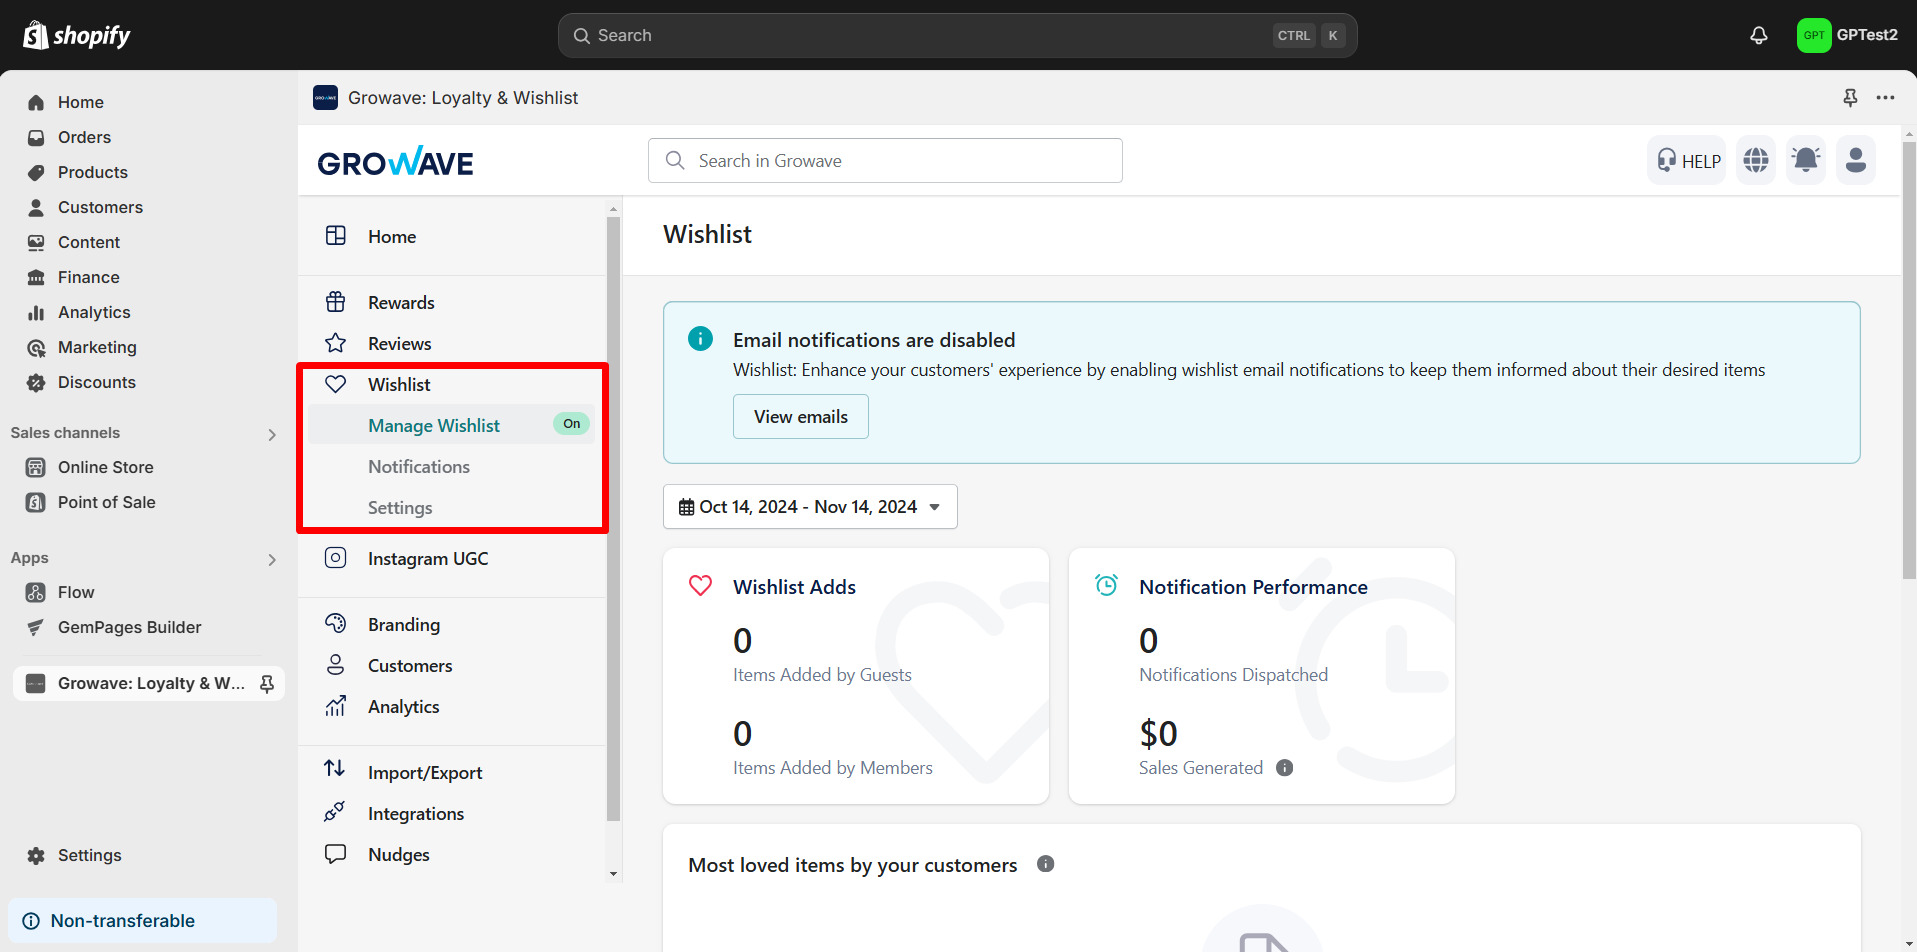Unpin Growave app in Shopify sidebar
Screen dimensions: 1917x952
coord(267,683)
